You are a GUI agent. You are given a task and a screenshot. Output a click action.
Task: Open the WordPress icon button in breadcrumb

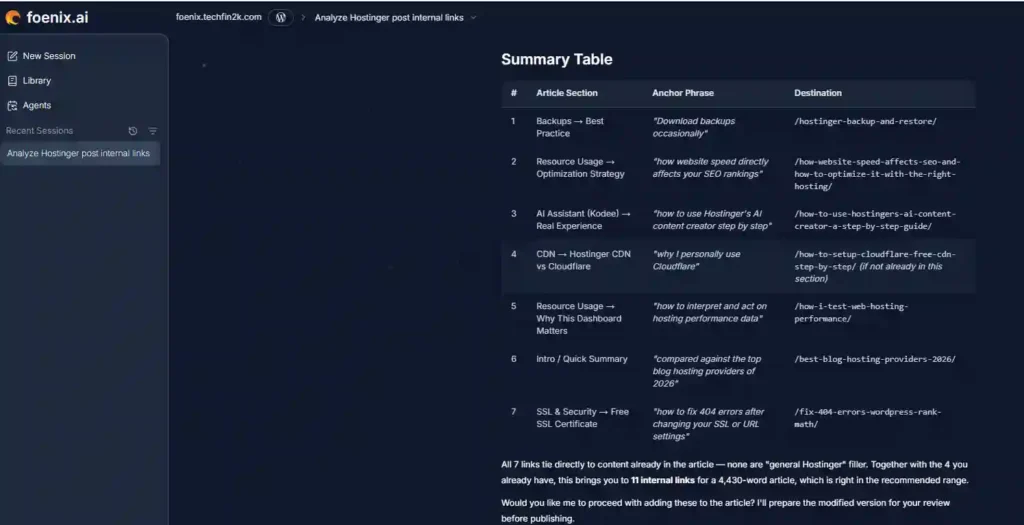tap(280, 18)
